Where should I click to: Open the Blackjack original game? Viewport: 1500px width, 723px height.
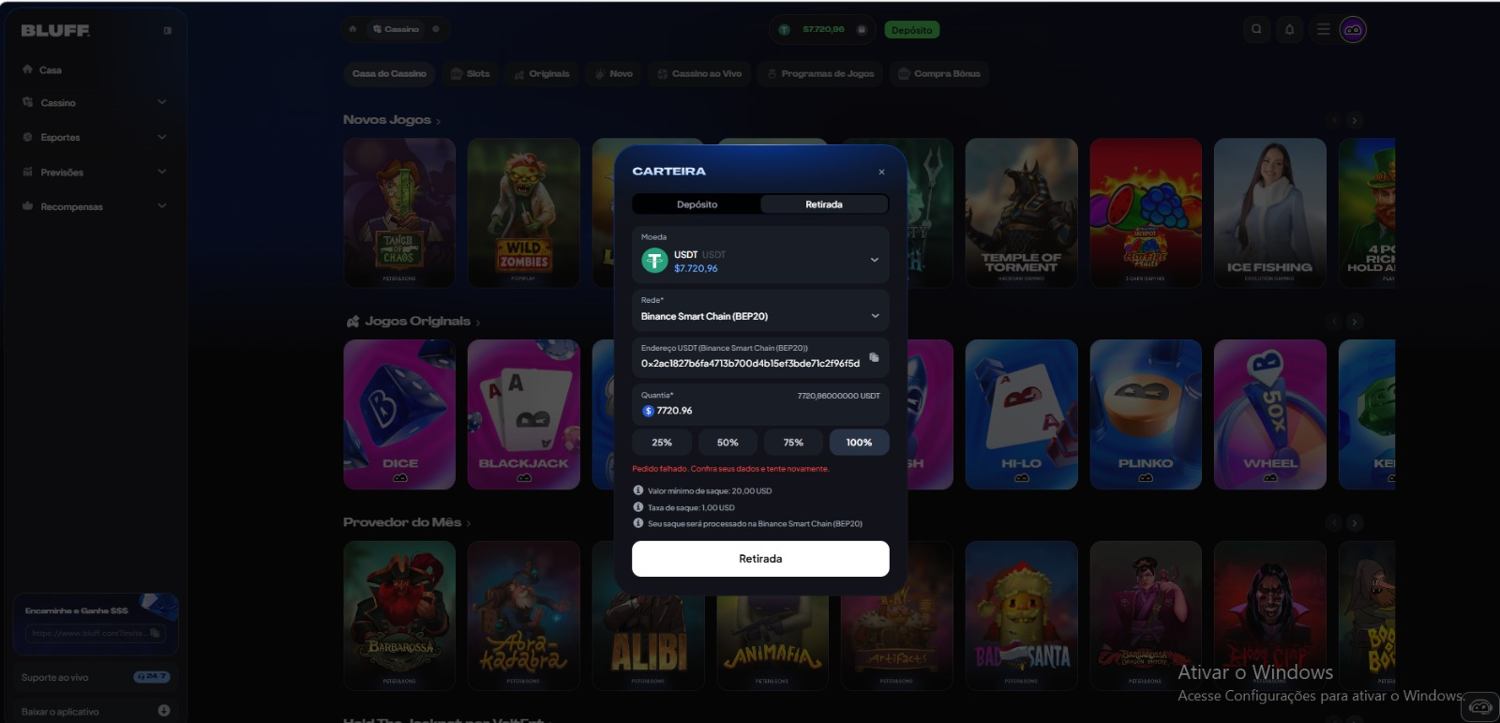click(524, 414)
